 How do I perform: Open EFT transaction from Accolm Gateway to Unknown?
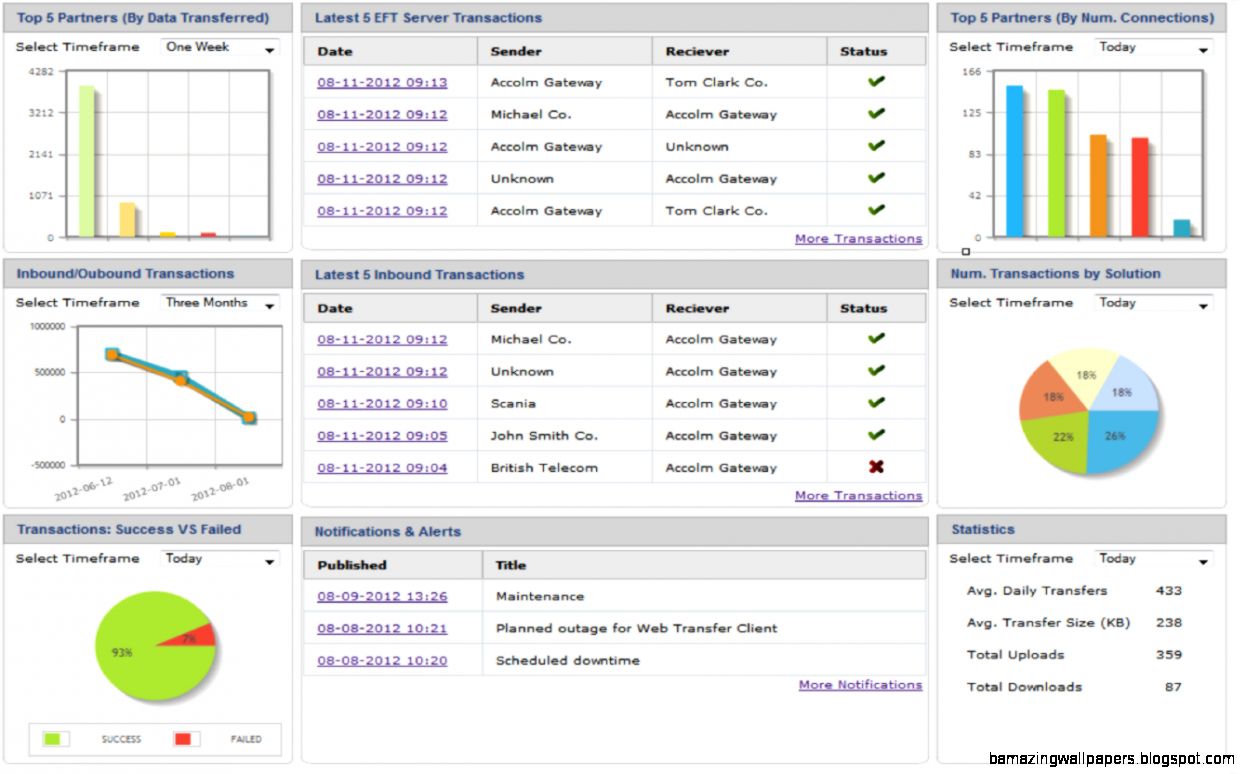tap(382, 147)
